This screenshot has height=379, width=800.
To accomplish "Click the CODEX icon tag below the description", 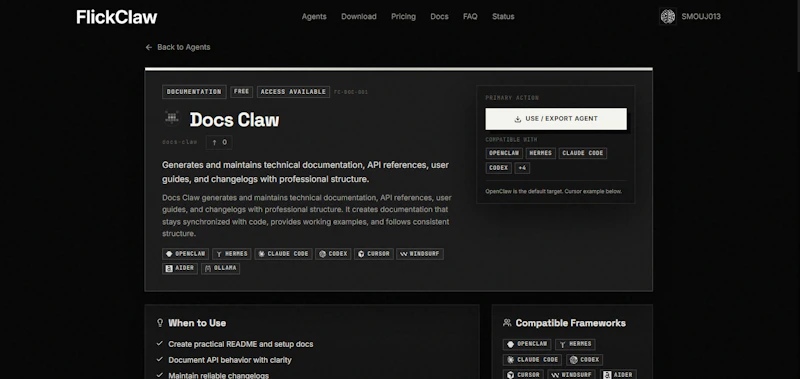I will pos(333,254).
